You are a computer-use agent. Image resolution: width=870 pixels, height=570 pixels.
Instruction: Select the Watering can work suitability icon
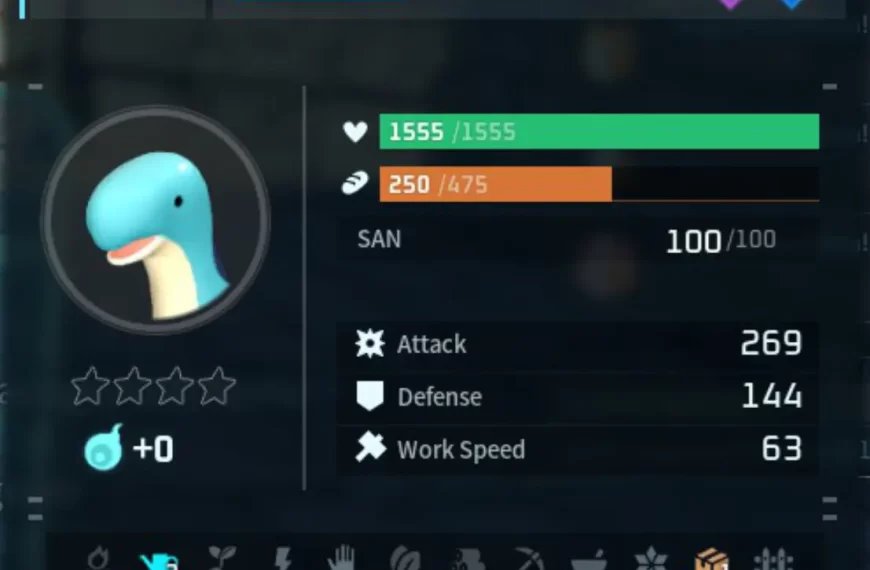(x=159, y=561)
